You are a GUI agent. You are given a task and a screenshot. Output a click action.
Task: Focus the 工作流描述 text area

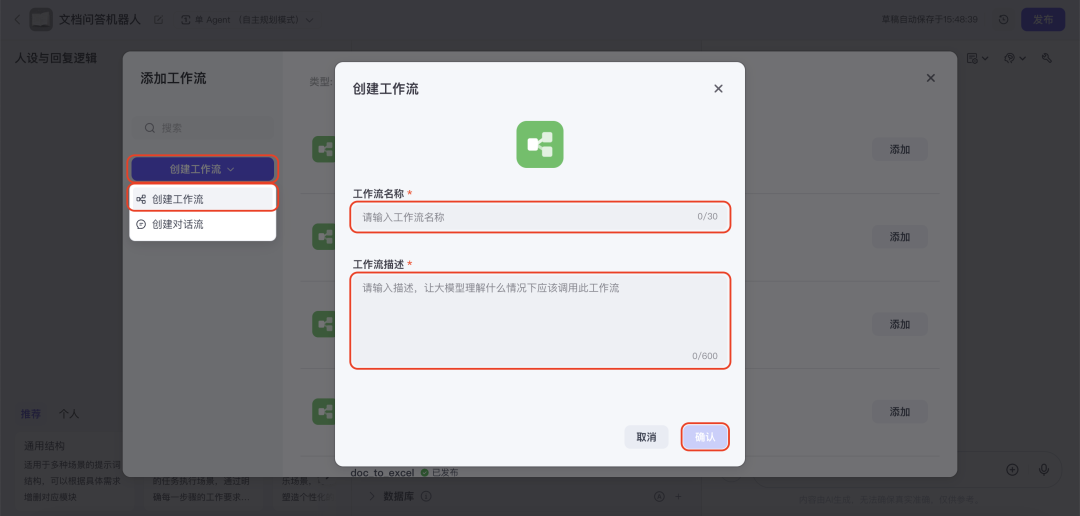540,320
